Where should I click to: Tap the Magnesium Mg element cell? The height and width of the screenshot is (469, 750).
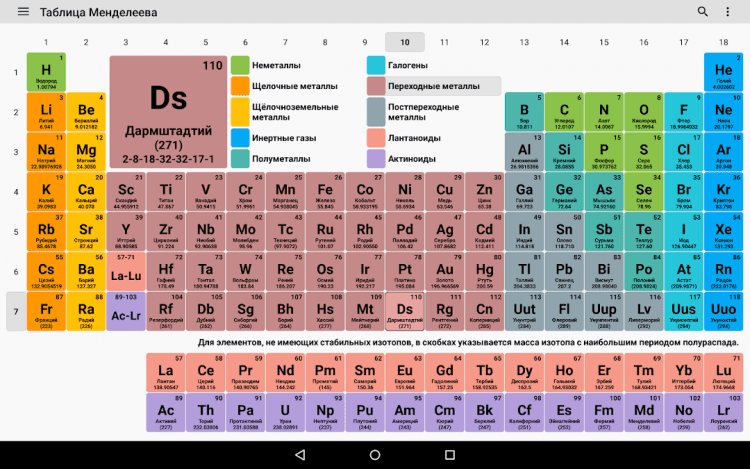pos(86,152)
